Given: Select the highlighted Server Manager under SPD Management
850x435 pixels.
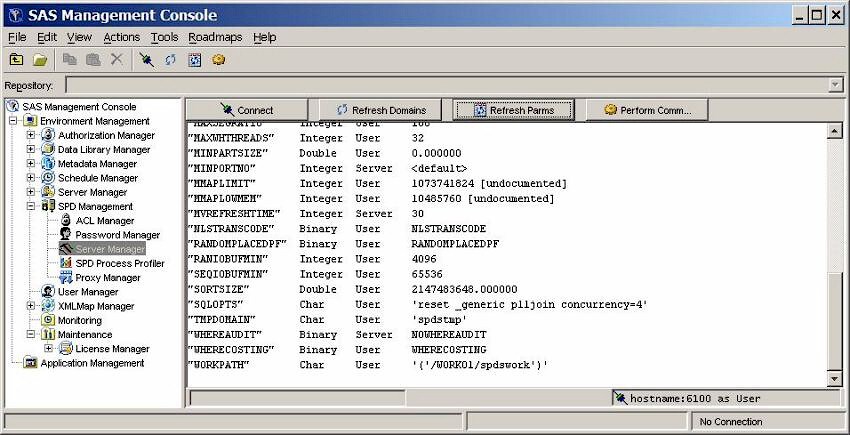Looking at the screenshot, I should [x=110, y=249].
